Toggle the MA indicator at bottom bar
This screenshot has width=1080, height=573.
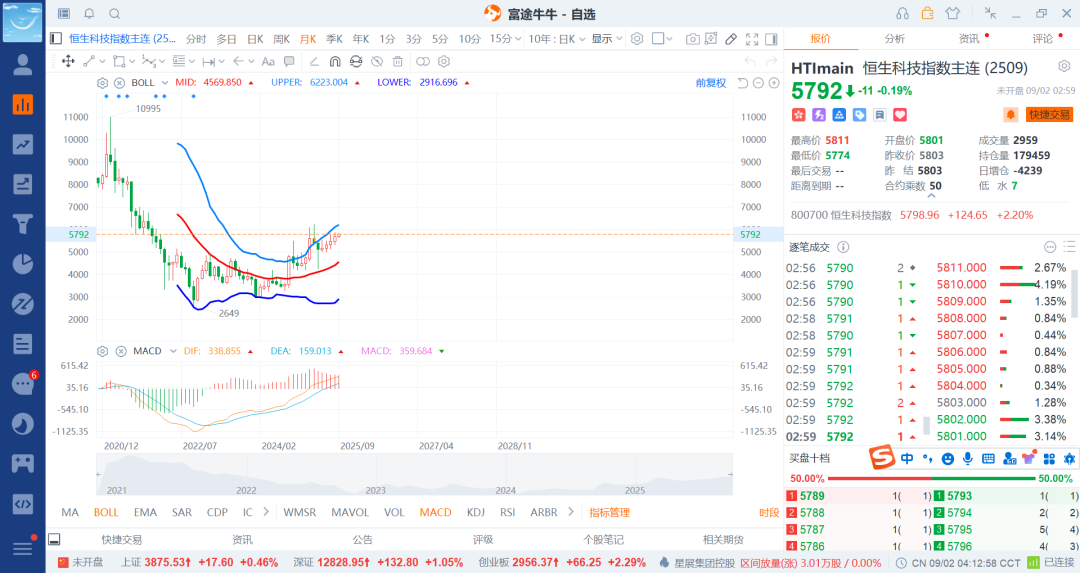point(70,512)
